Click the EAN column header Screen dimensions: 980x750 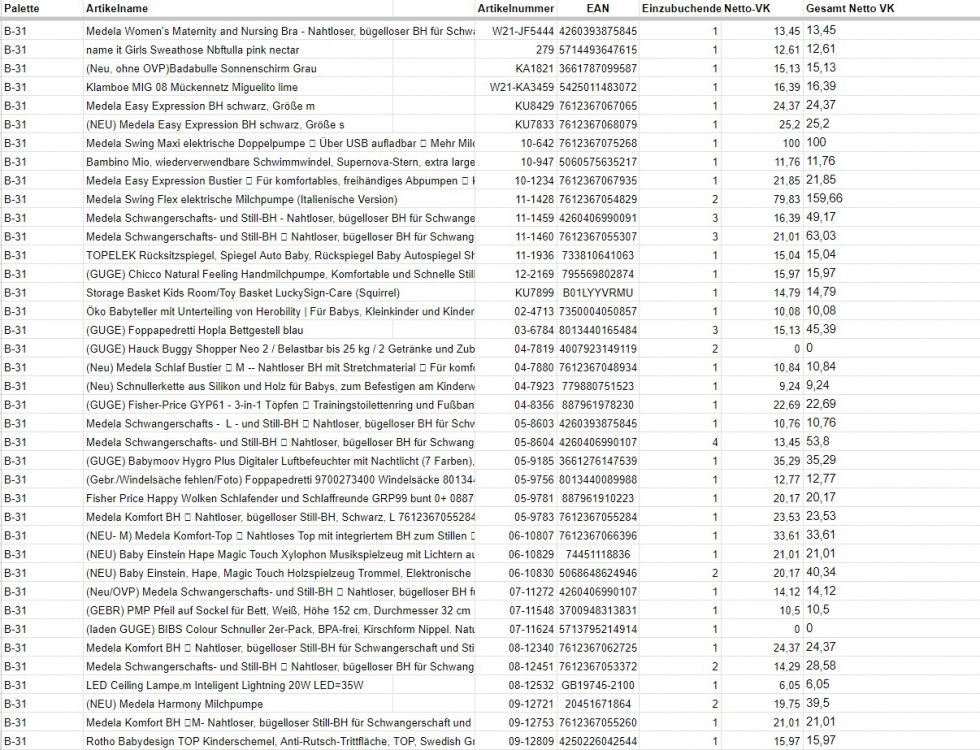coord(598,9)
